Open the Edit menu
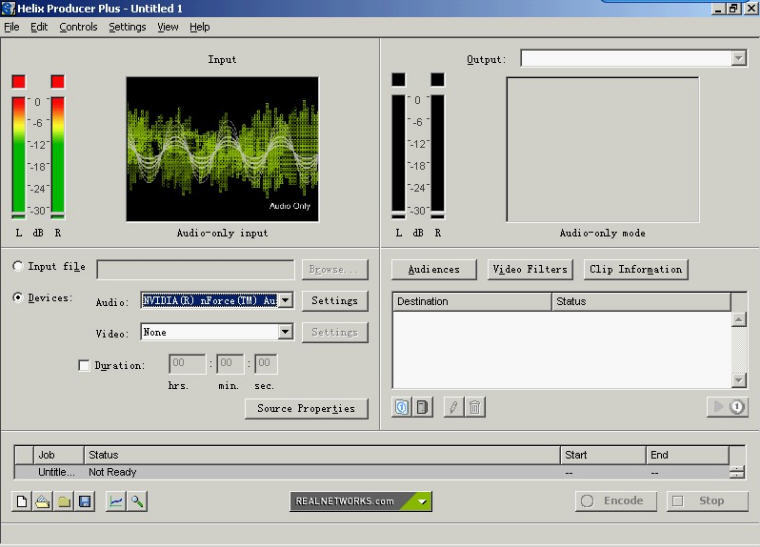This screenshot has height=547, width=760. [39, 27]
